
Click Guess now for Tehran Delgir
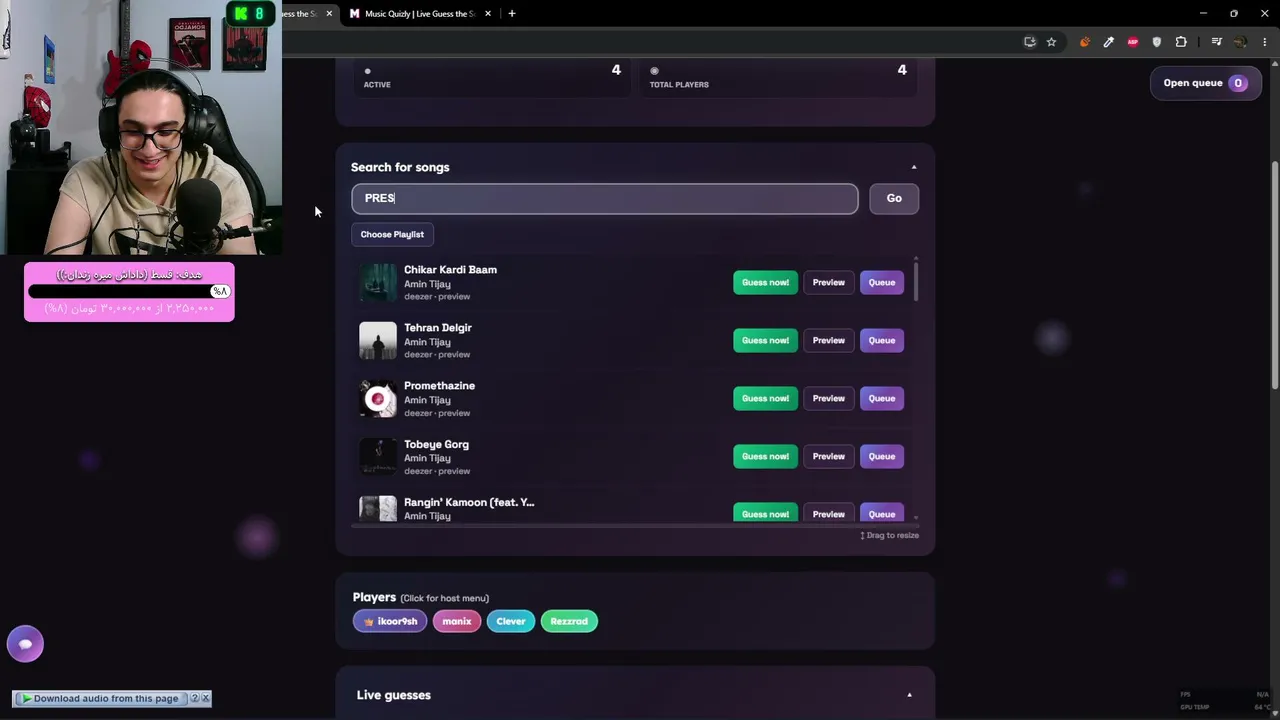[x=765, y=340]
